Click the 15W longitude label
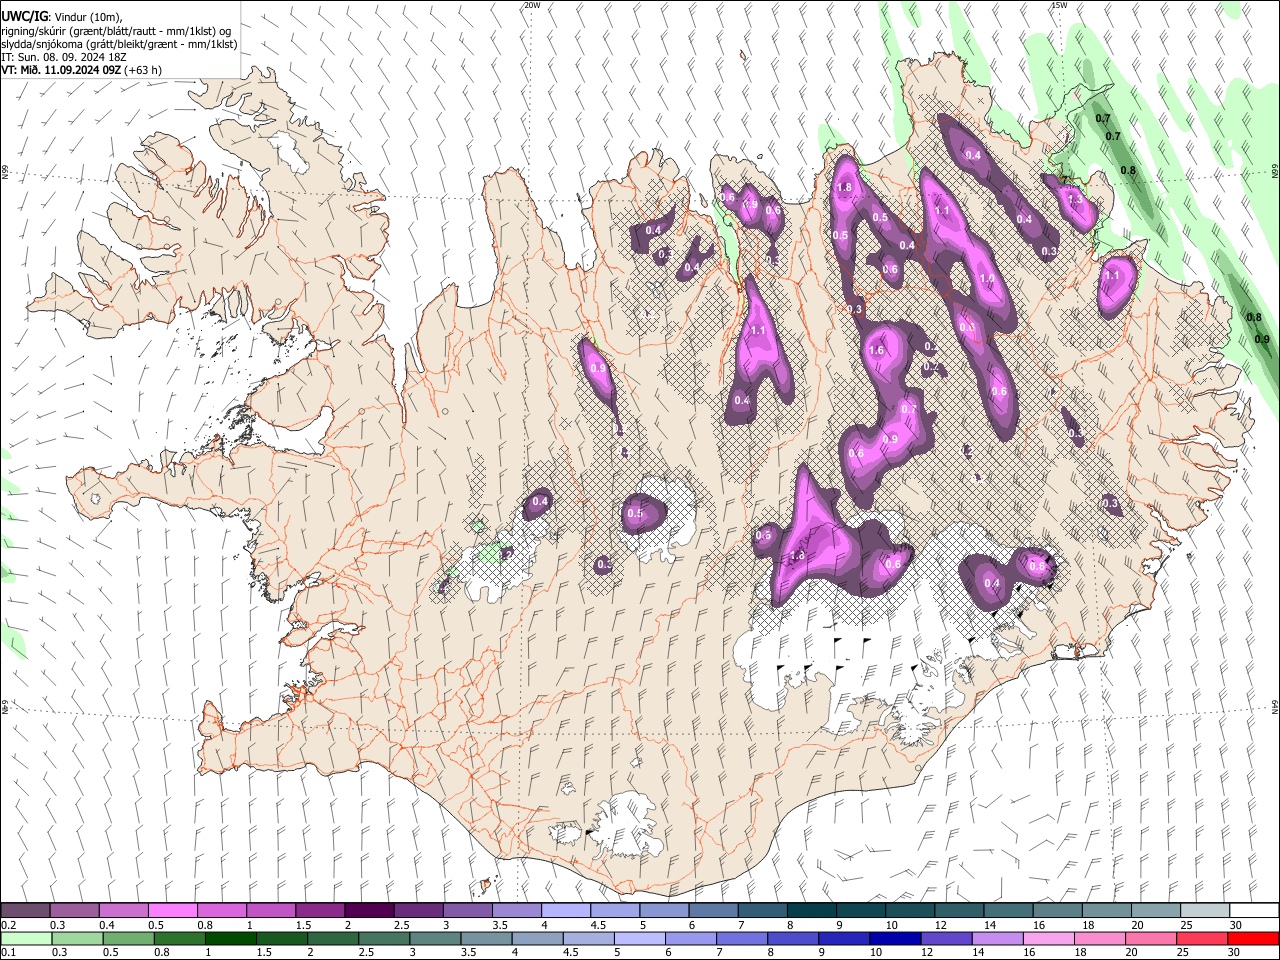1280x960 pixels. [x=1059, y=5]
